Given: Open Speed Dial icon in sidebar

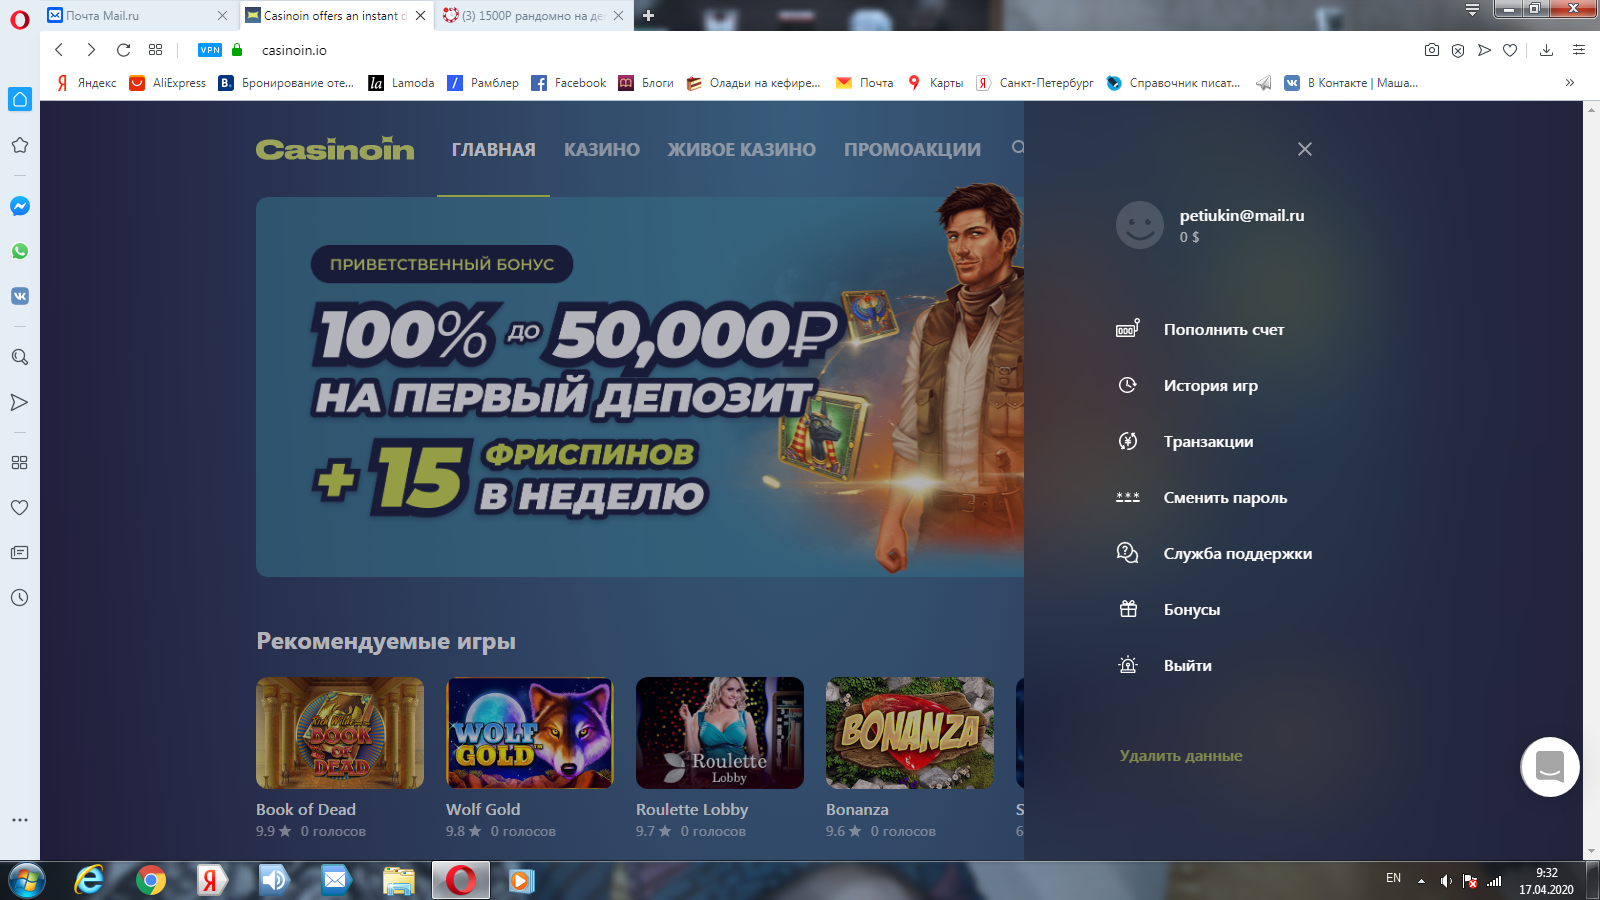Looking at the screenshot, I should pos(19,462).
